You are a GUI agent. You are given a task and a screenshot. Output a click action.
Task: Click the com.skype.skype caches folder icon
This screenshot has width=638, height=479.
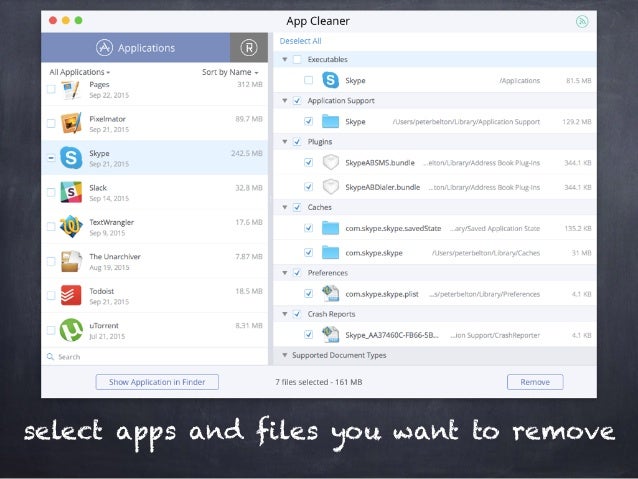tap(330, 252)
